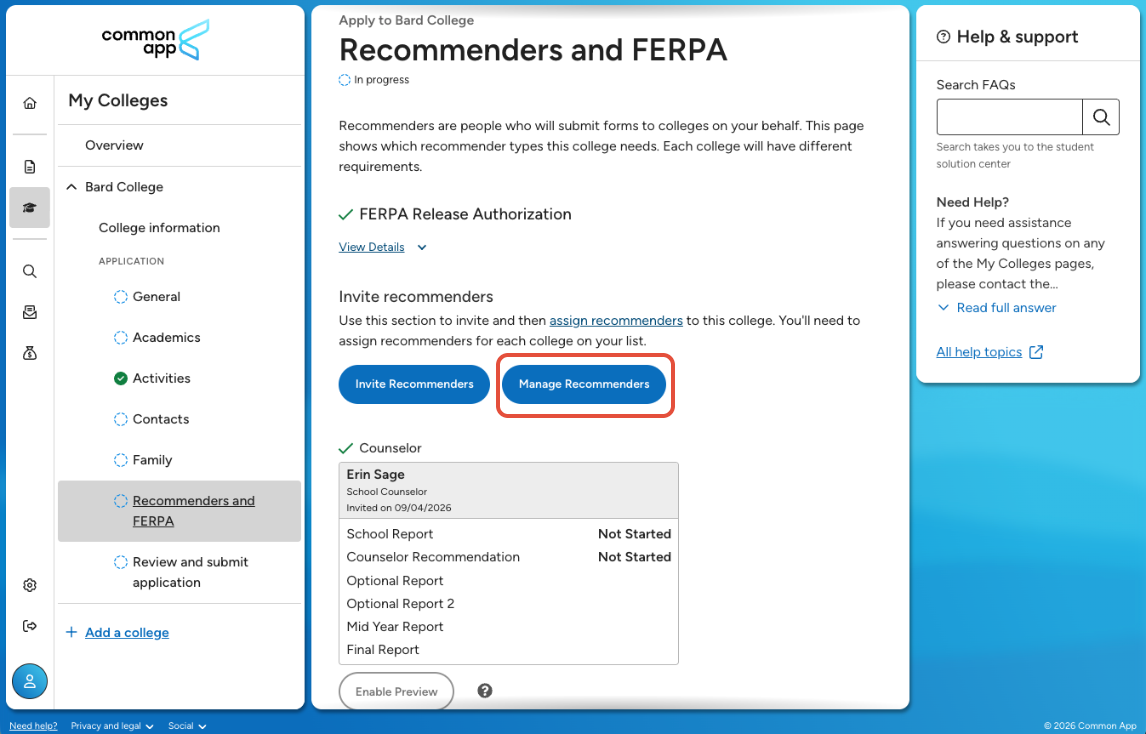Go to the Academics section
1146x734 pixels.
tap(166, 337)
